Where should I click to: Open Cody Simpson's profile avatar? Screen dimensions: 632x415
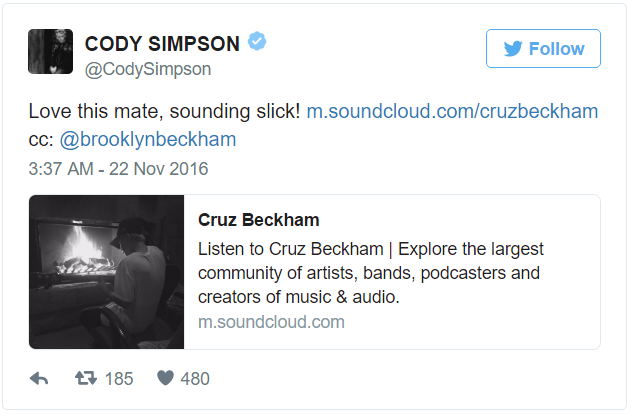click(50, 52)
